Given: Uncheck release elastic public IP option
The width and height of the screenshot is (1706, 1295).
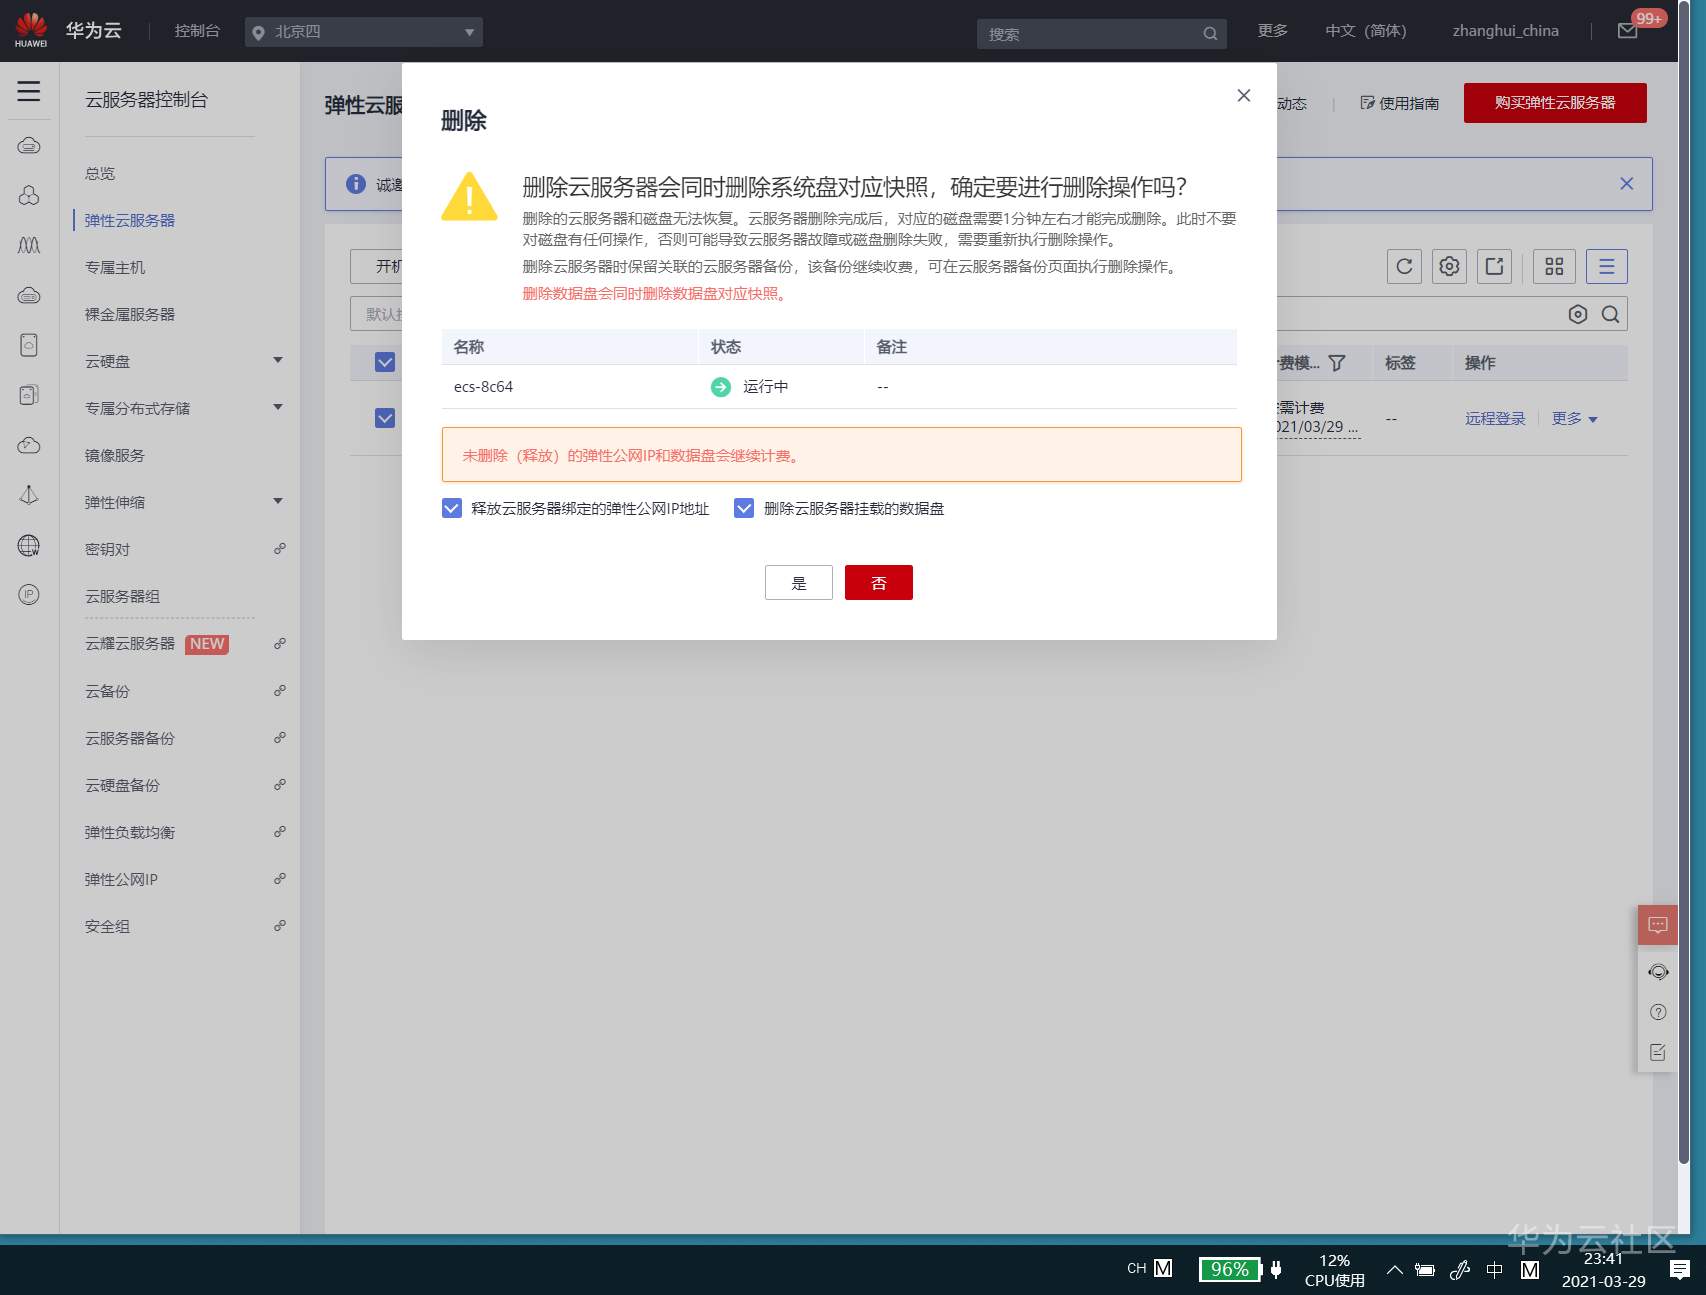Looking at the screenshot, I should point(452,508).
